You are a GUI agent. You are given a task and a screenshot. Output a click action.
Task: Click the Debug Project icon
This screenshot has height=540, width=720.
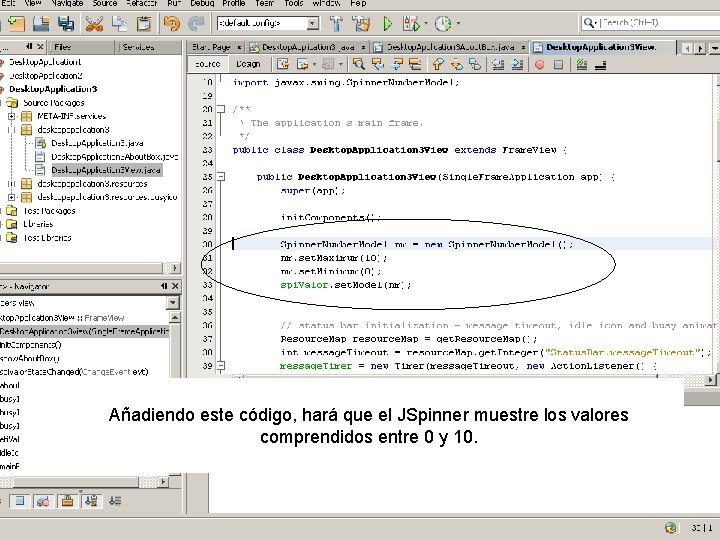(x=412, y=22)
